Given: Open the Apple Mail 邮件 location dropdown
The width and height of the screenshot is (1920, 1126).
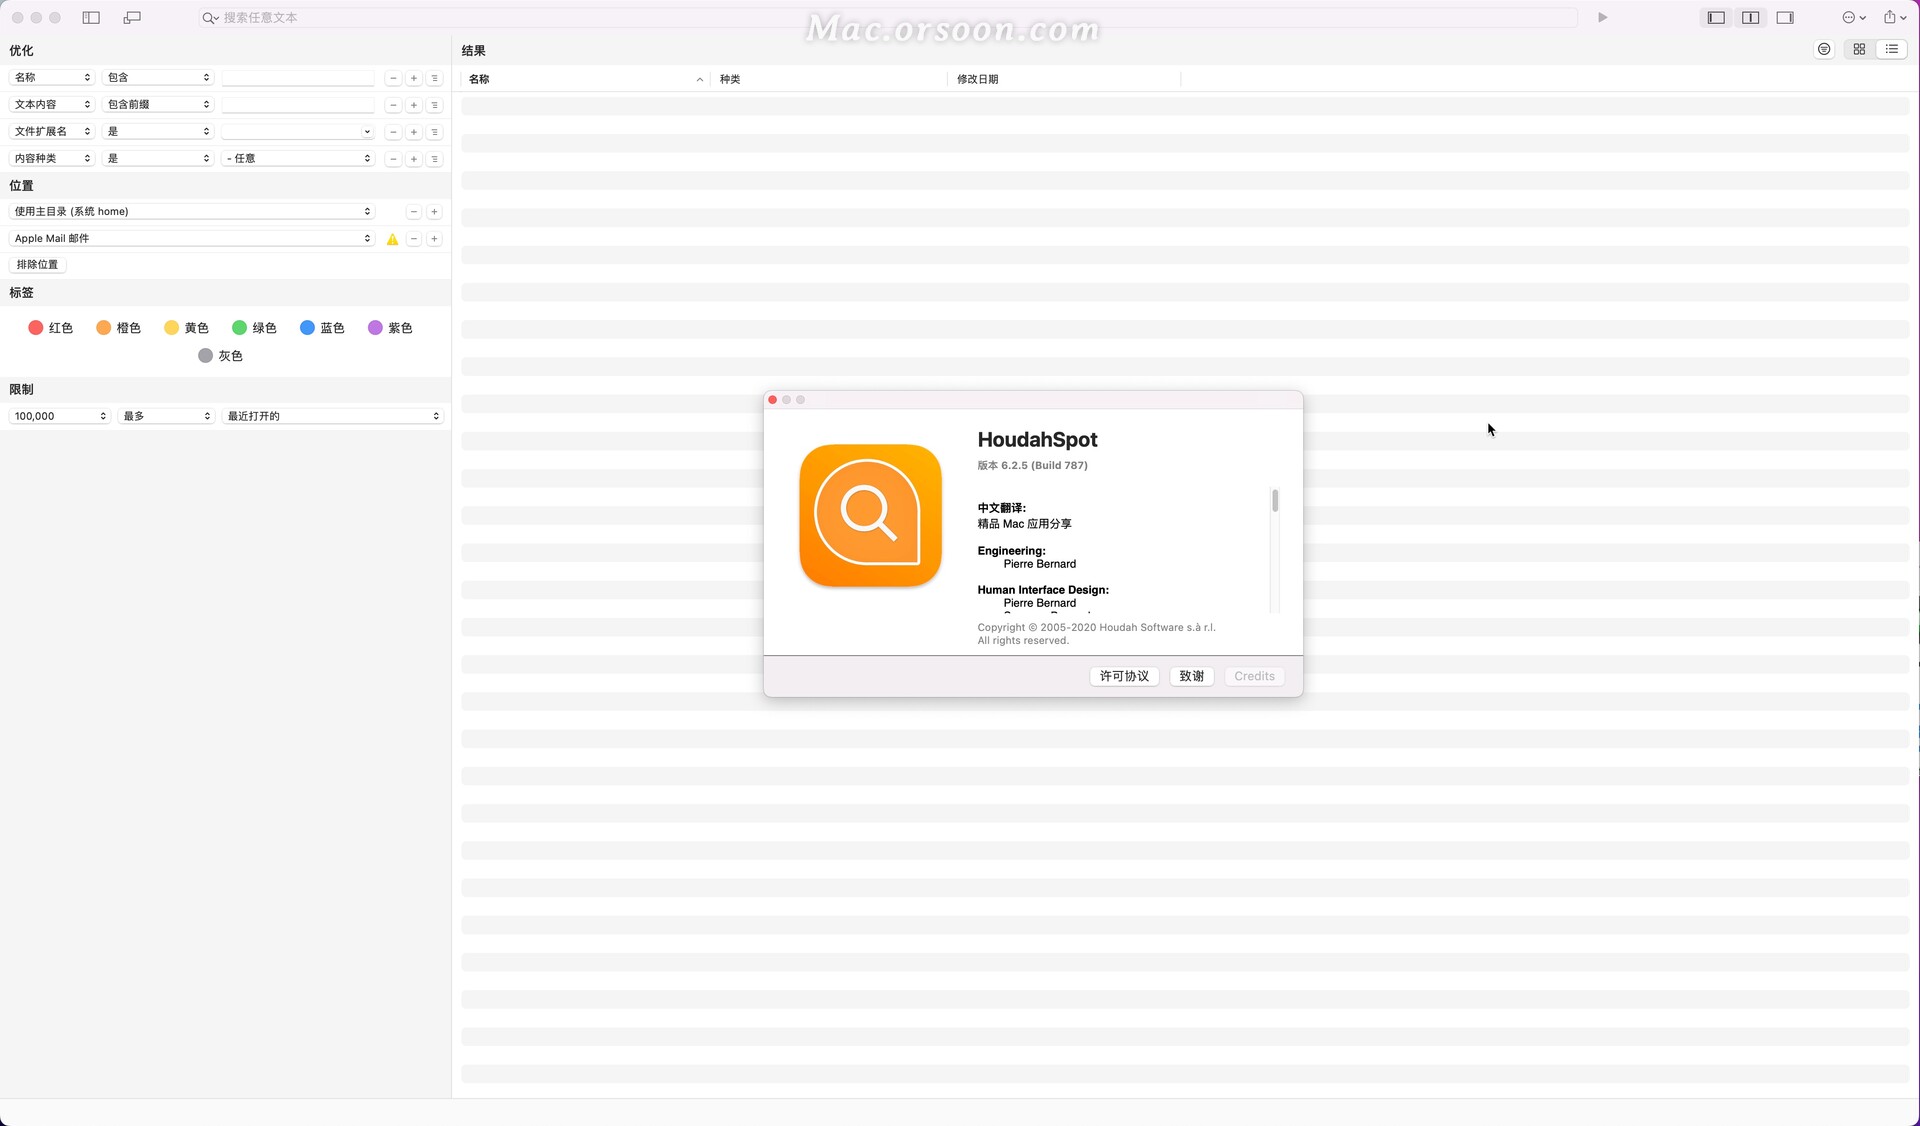Looking at the screenshot, I should click(192, 238).
